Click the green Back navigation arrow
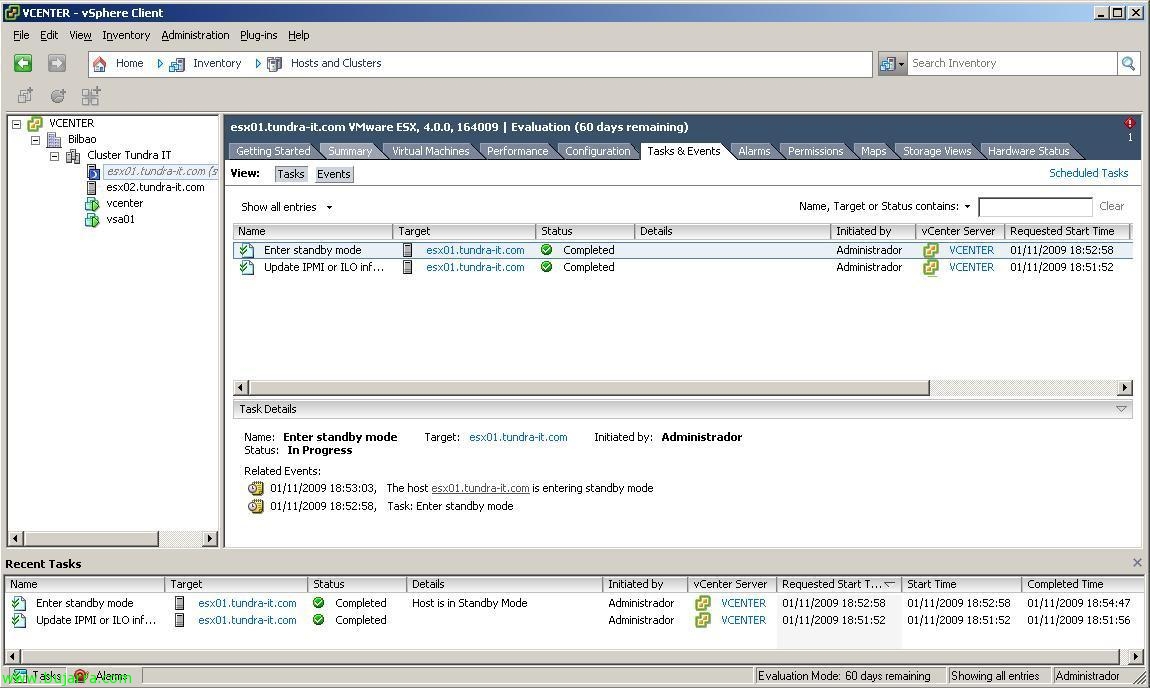Viewport: 1150px width, 688px height. [23, 63]
